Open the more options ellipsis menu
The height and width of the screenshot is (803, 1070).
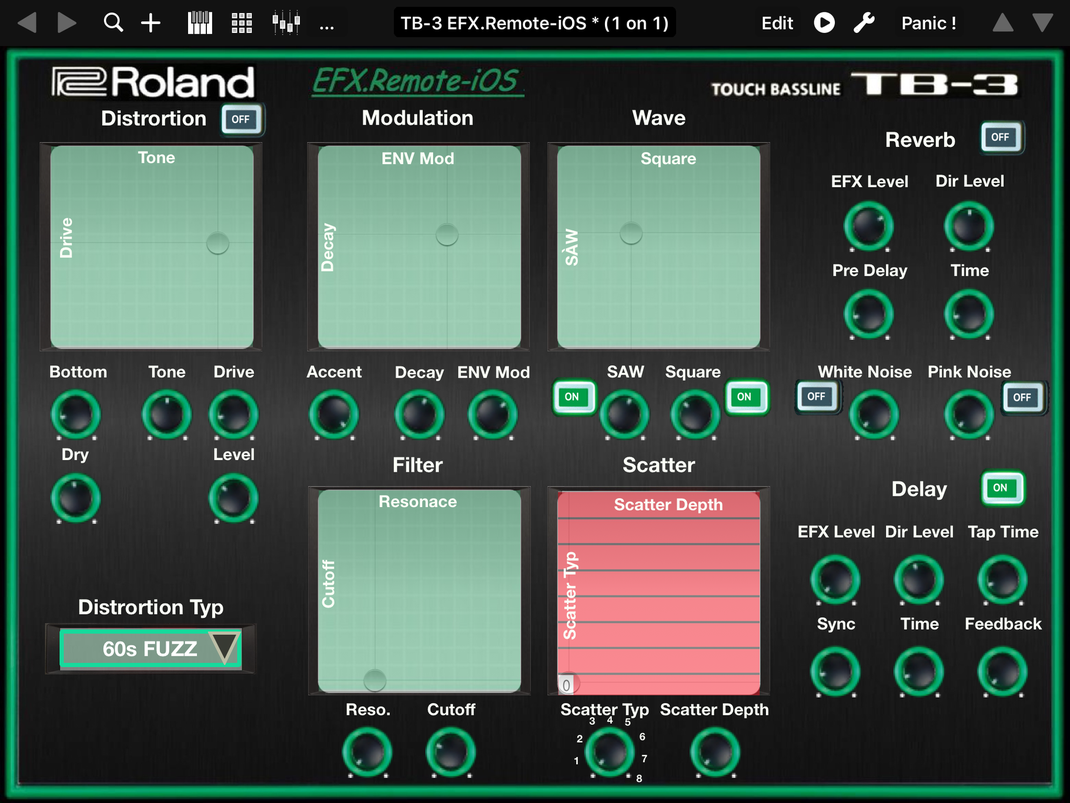pos(327,27)
